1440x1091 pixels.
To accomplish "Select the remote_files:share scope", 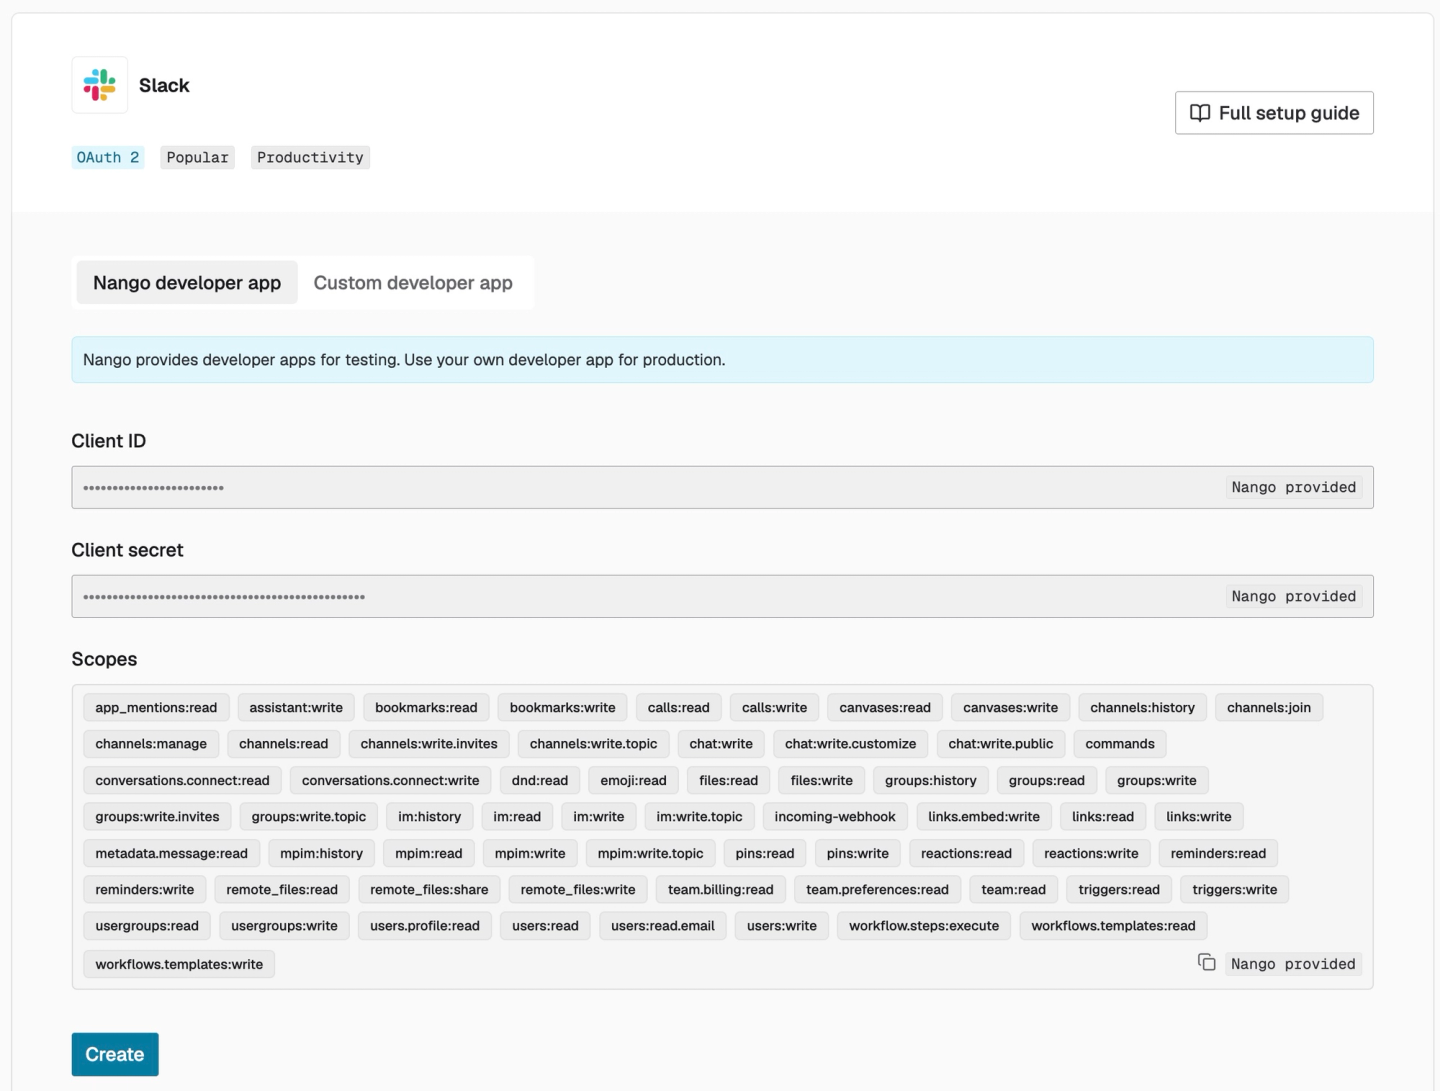I will [x=429, y=889].
